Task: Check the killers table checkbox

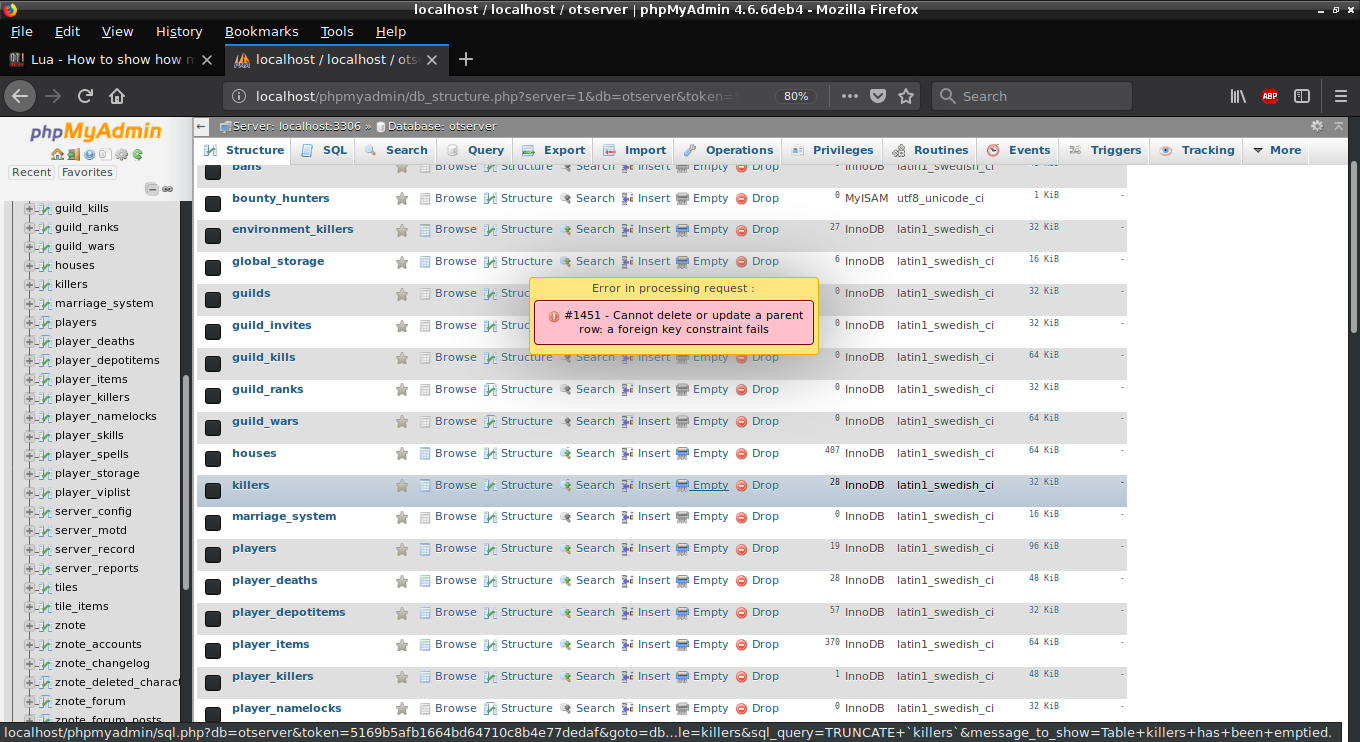Action: click(x=213, y=491)
